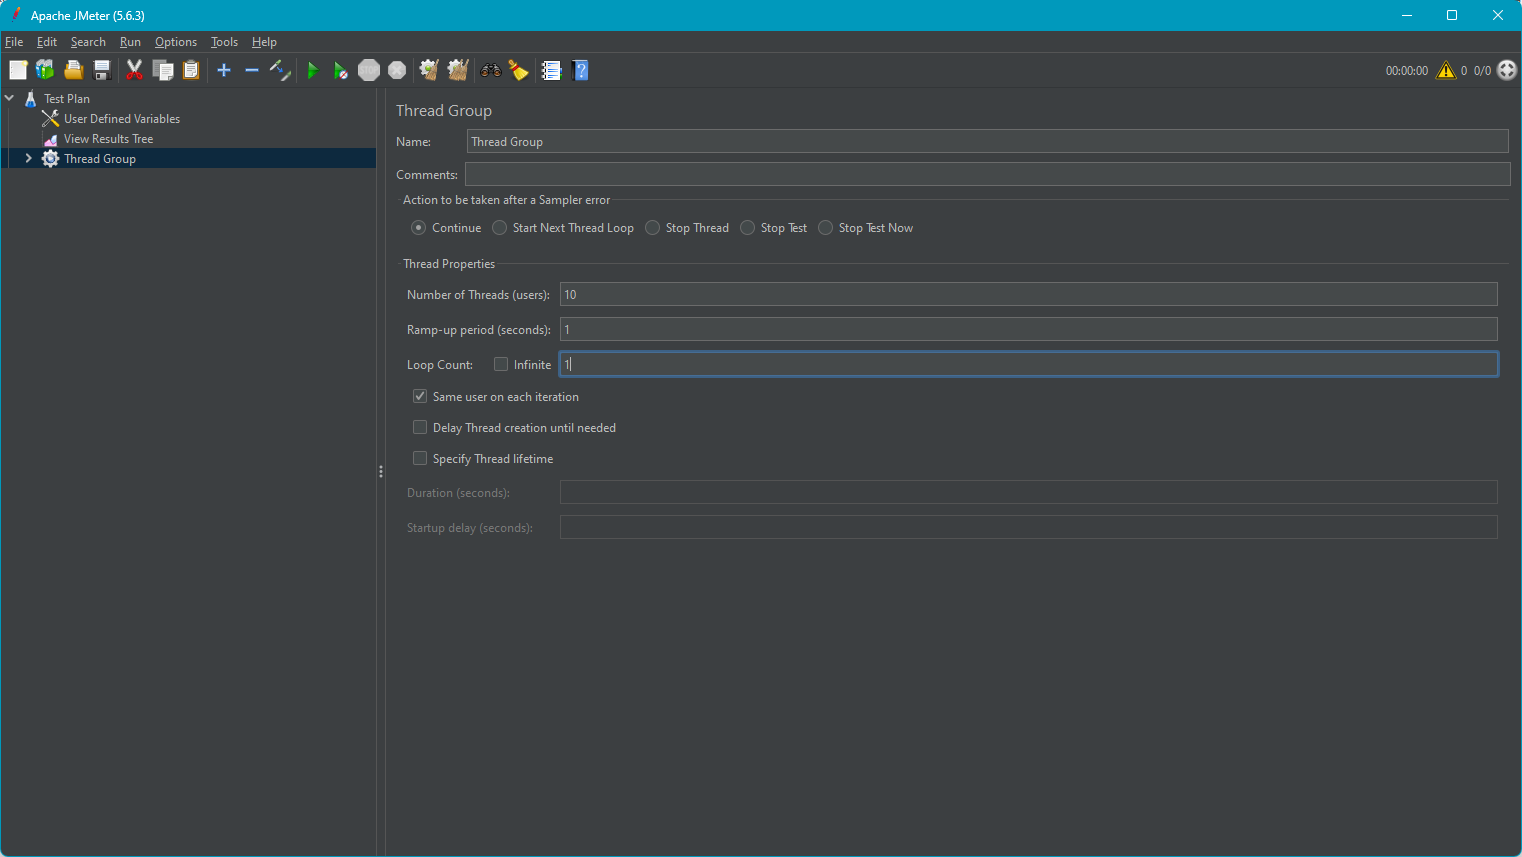Image resolution: width=1522 pixels, height=857 pixels.
Task: Open the Run menu
Action: pos(130,42)
